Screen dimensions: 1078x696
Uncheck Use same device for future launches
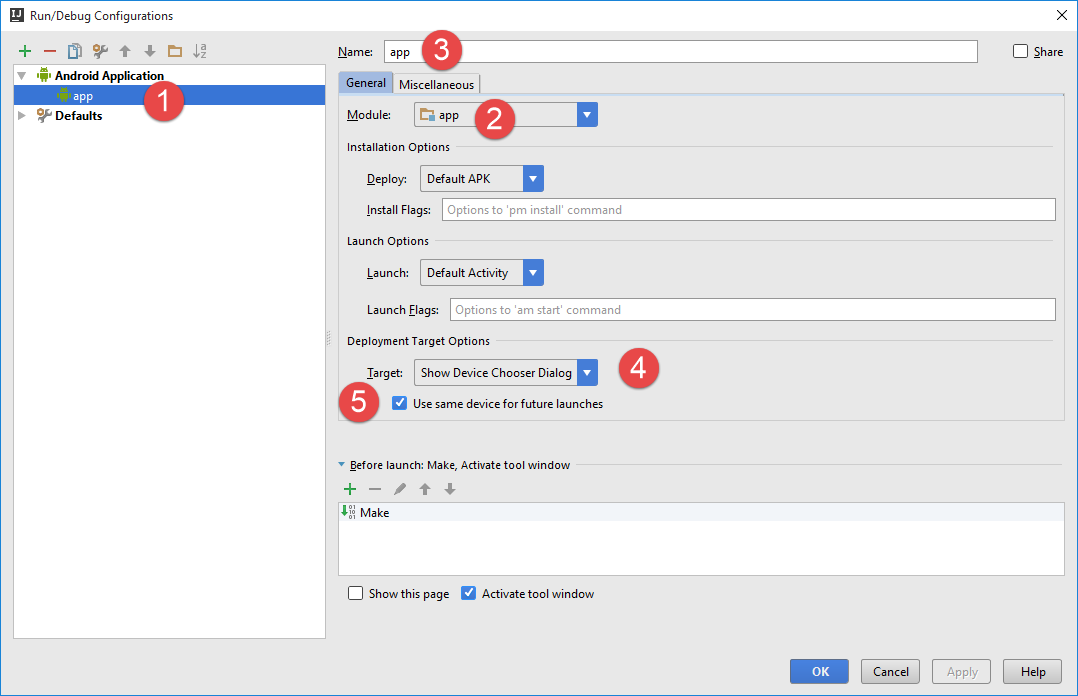pyautogui.click(x=400, y=404)
